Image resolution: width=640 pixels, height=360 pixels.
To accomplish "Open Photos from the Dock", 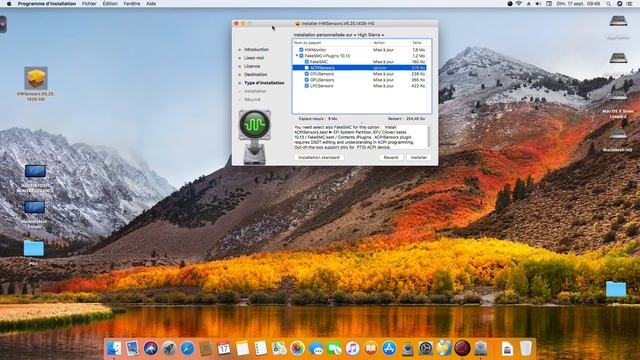I will [x=298, y=348].
